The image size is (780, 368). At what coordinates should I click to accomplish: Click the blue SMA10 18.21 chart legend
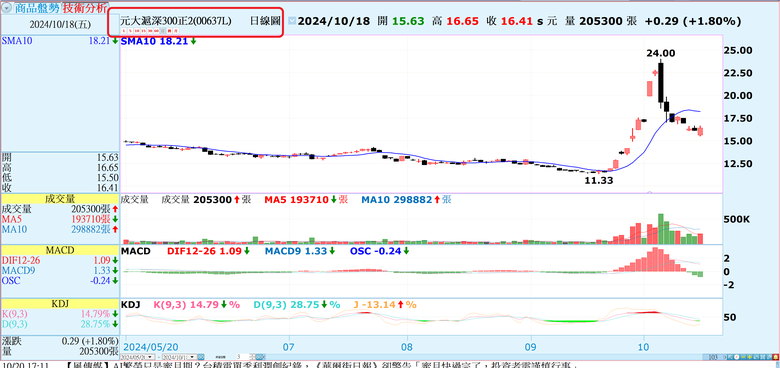[159, 42]
